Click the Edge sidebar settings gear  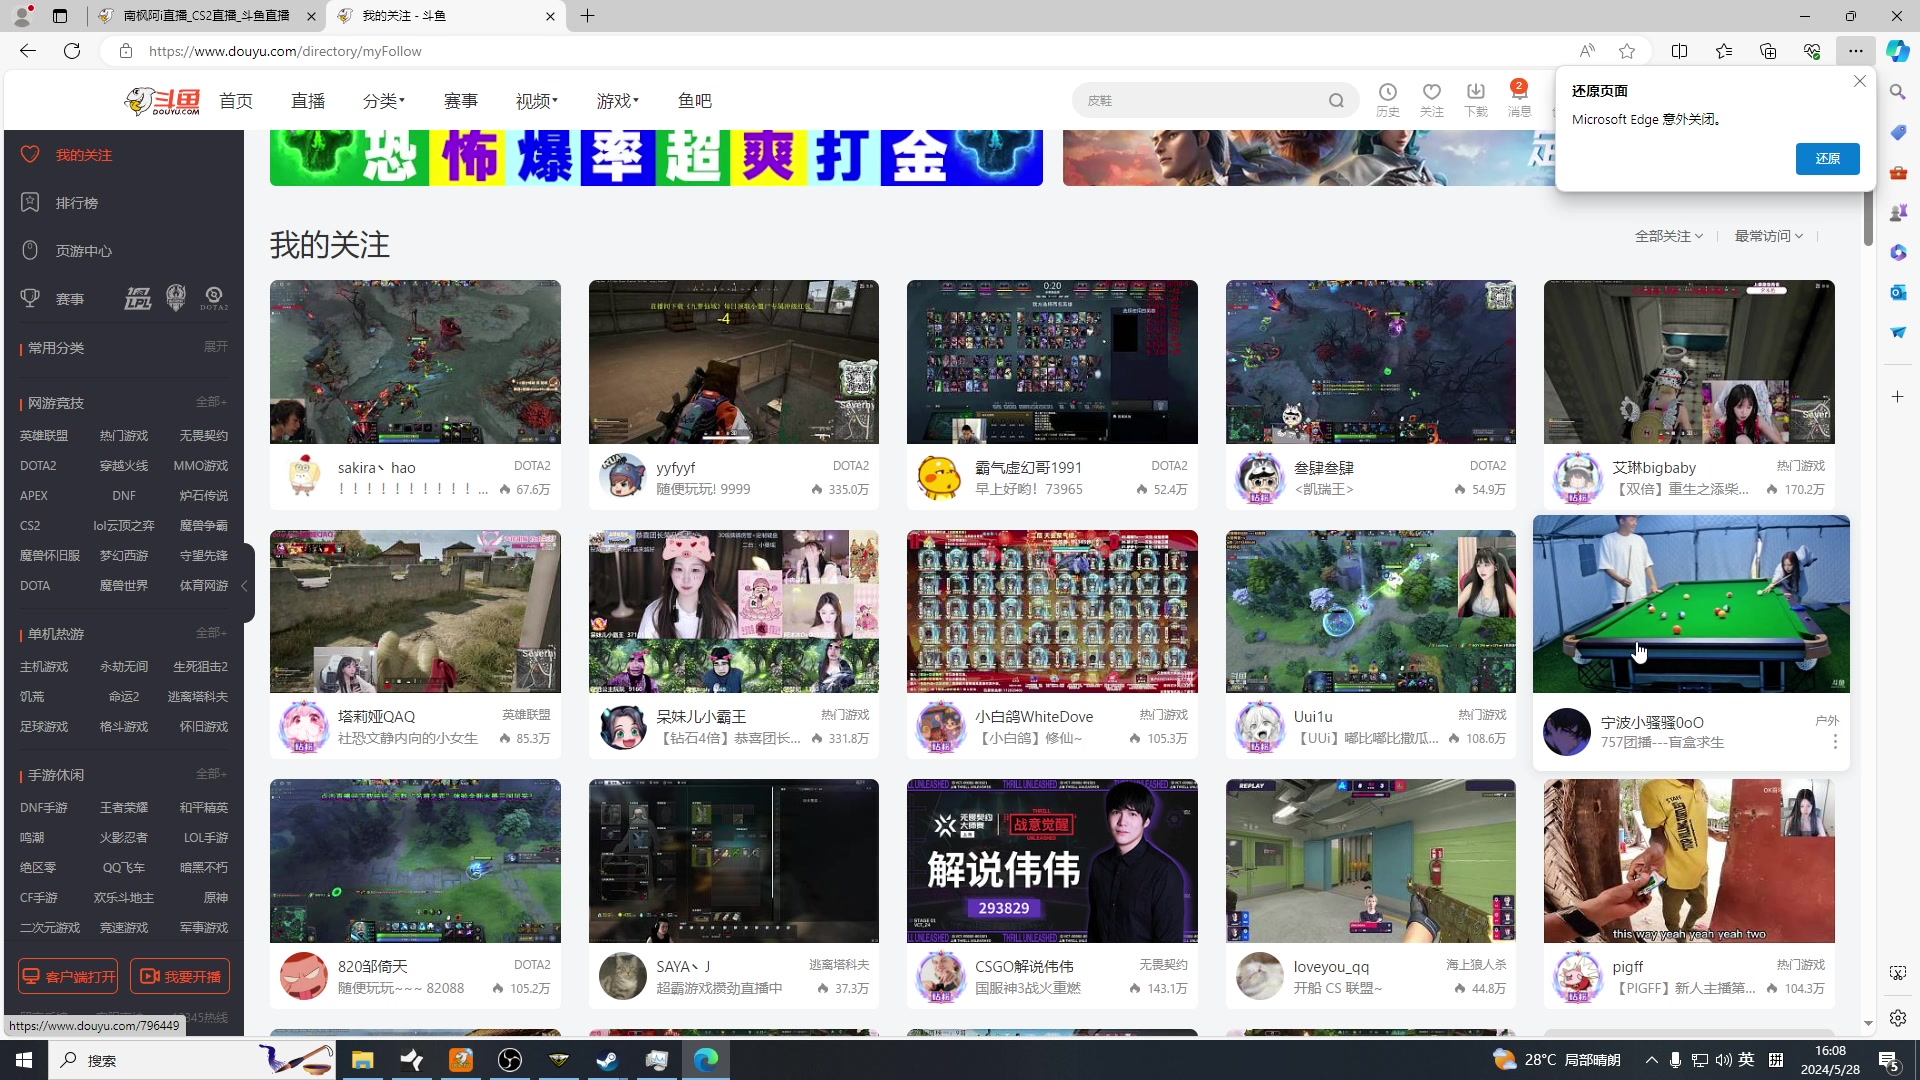pos(1898,1018)
